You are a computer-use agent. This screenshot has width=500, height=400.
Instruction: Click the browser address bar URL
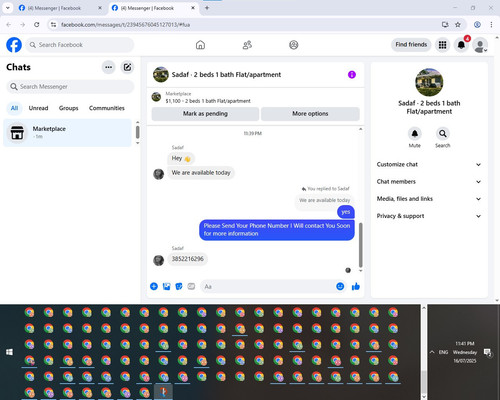[x=125, y=25]
